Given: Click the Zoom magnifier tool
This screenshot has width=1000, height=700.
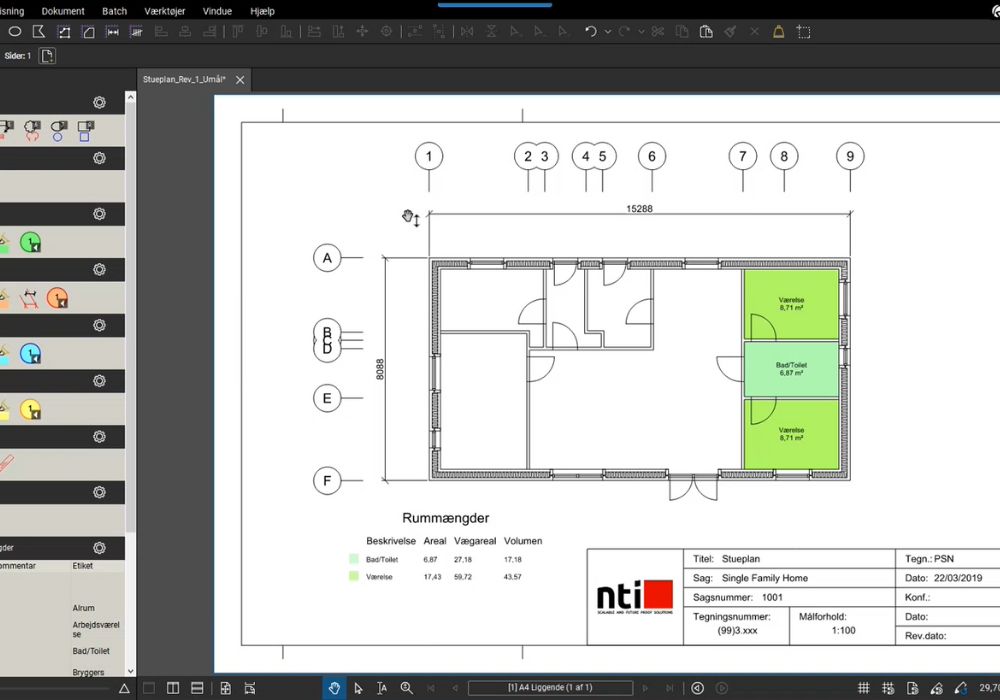Looking at the screenshot, I should click(407, 688).
